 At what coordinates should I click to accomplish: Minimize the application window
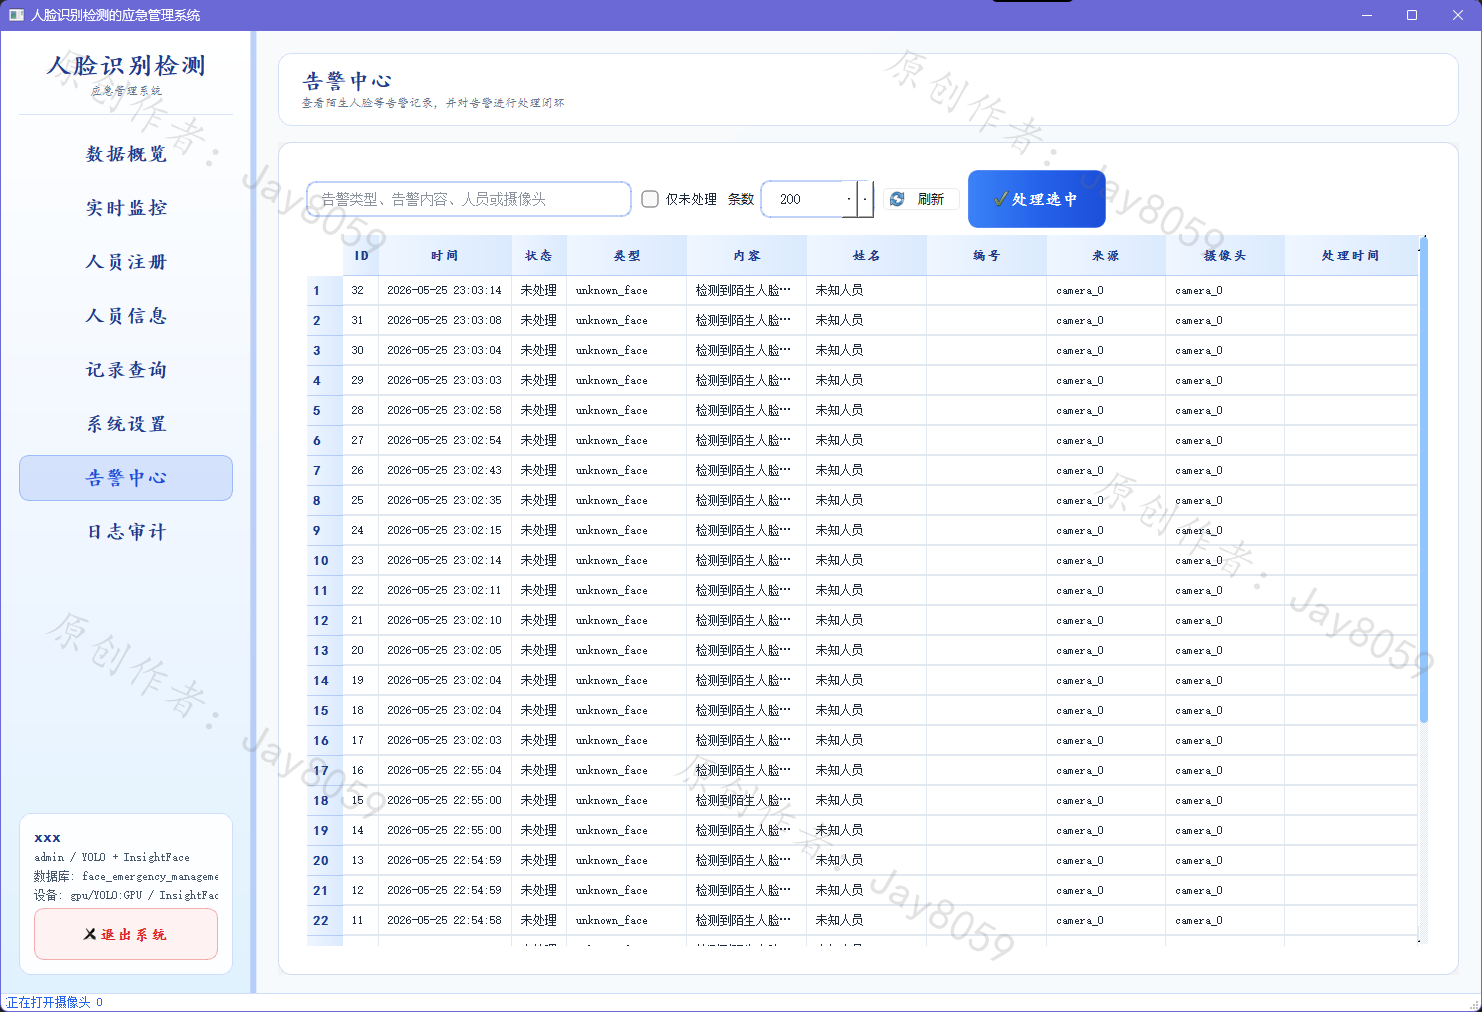tap(1366, 15)
